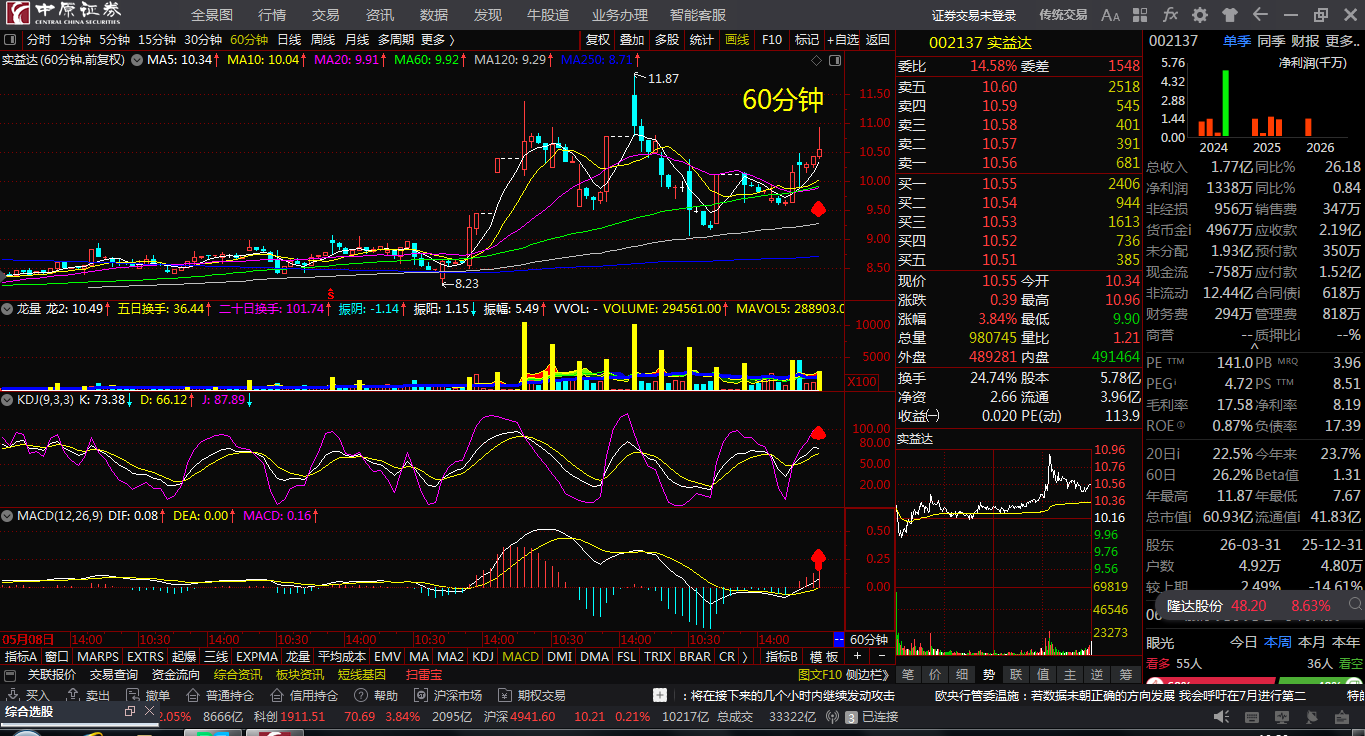1365x736 pixels.
Task: Select 本月 in the 眼光 panel
Action: click(x=1311, y=642)
